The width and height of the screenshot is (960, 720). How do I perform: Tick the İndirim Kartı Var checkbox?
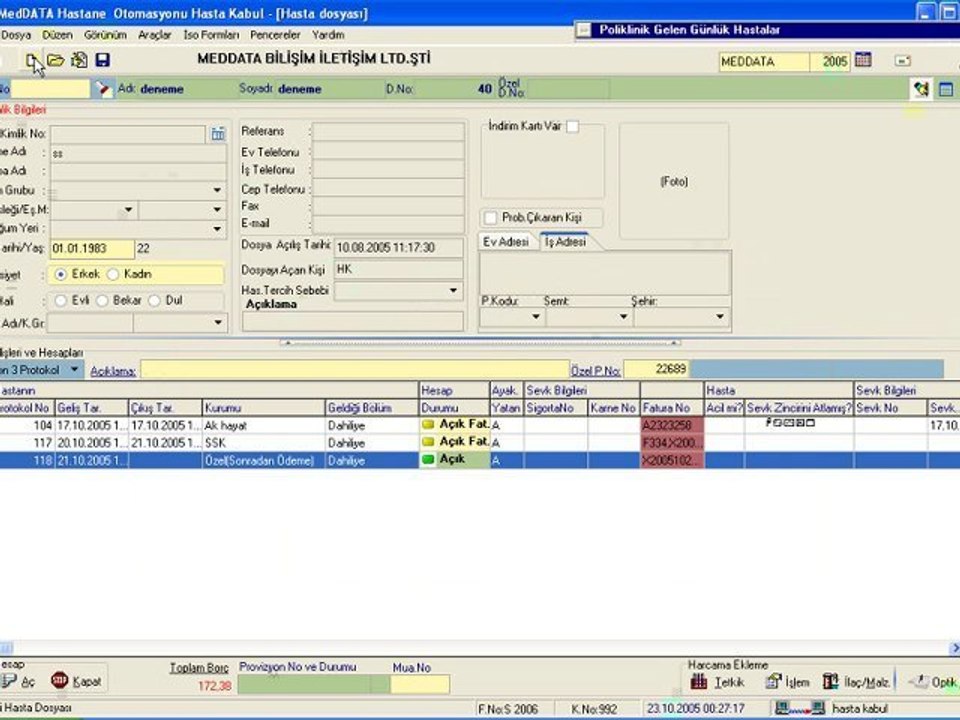[x=572, y=126]
